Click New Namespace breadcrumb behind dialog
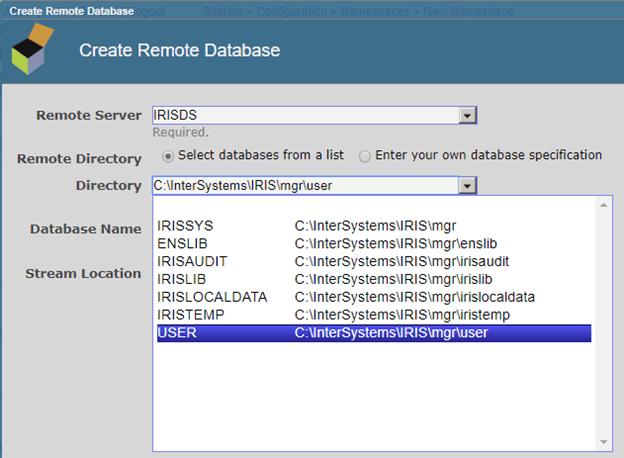The width and height of the screenshot is (624, 458). [468, 12]
